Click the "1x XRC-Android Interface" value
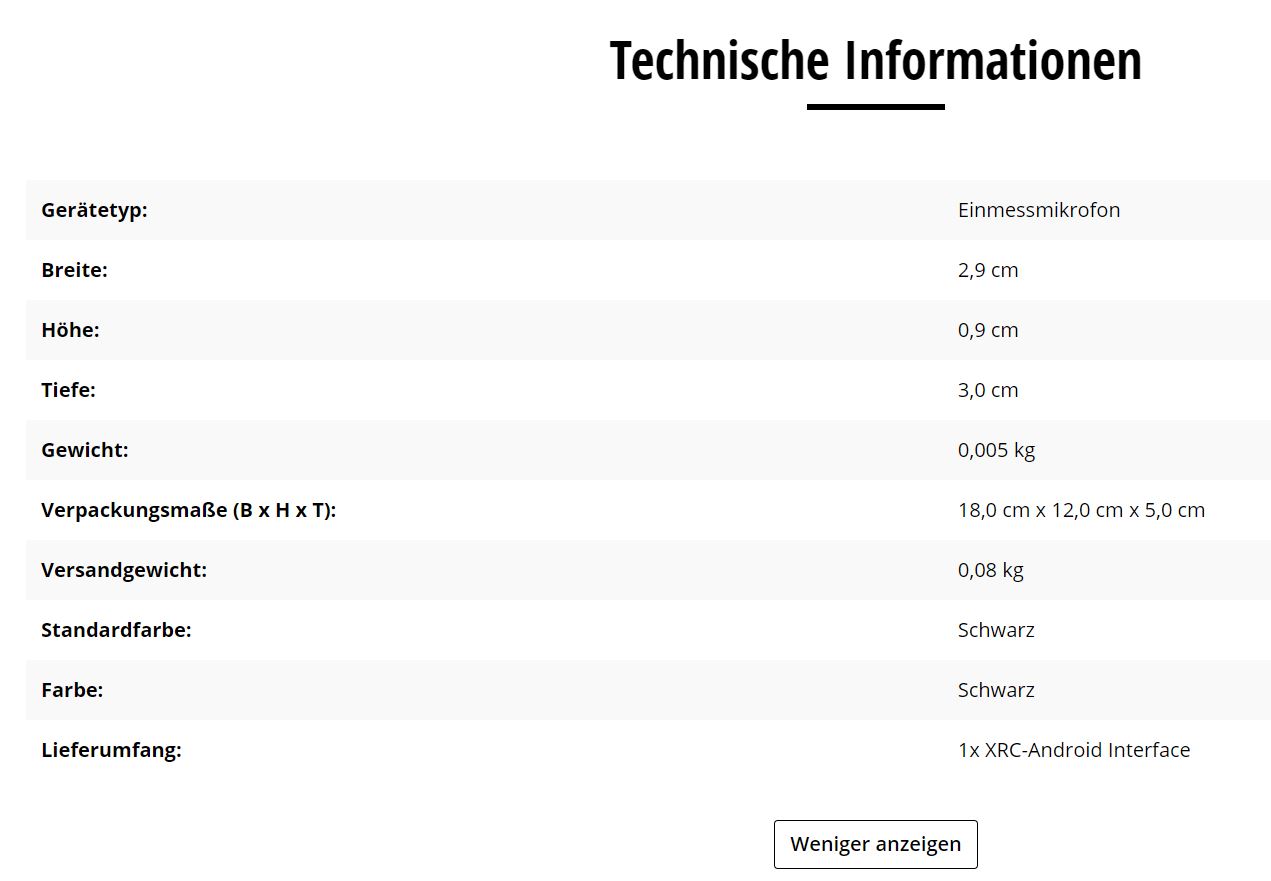The width and height of the screenshot is (1271, 881). click(1073, 750)
